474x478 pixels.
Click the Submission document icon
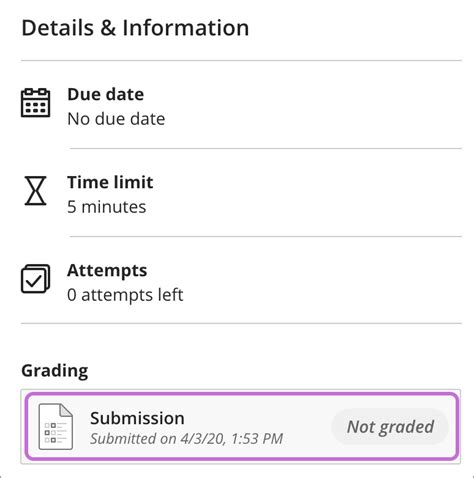pos(55,426)
